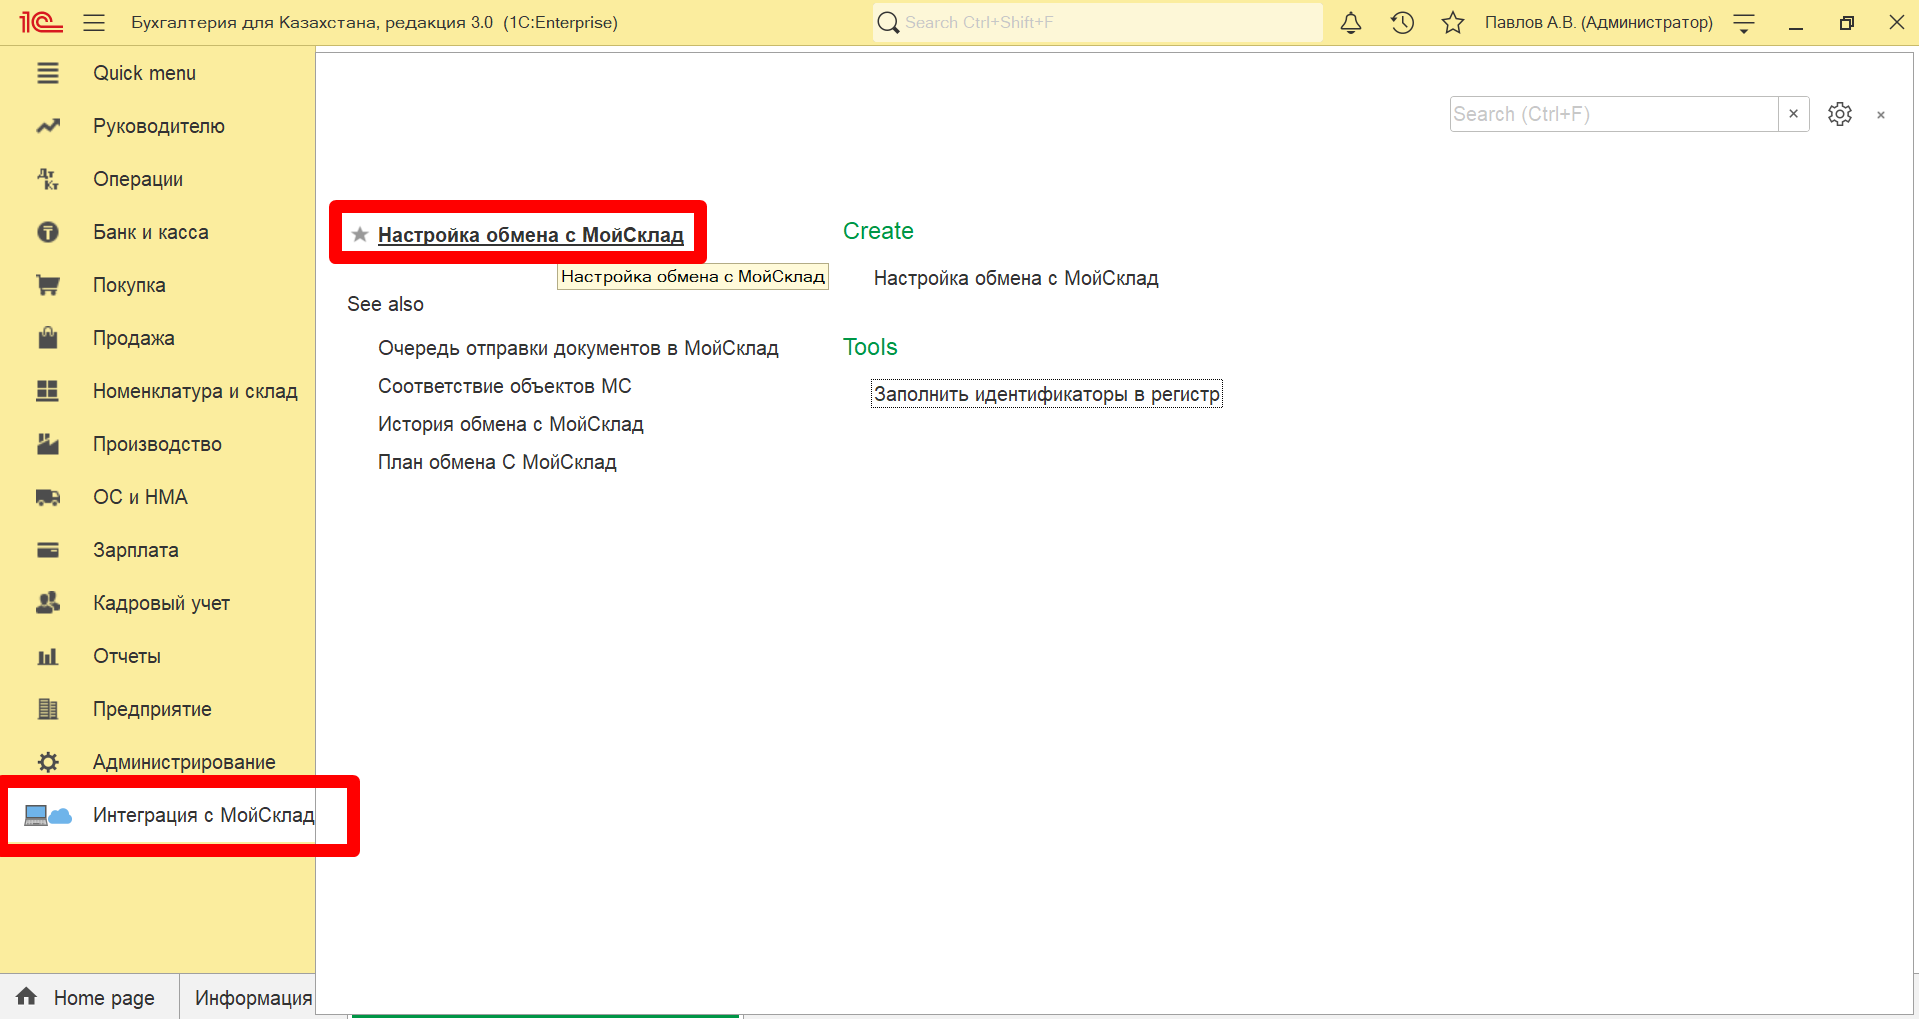Click the Quick menu list icon

(x=48, y=73)
